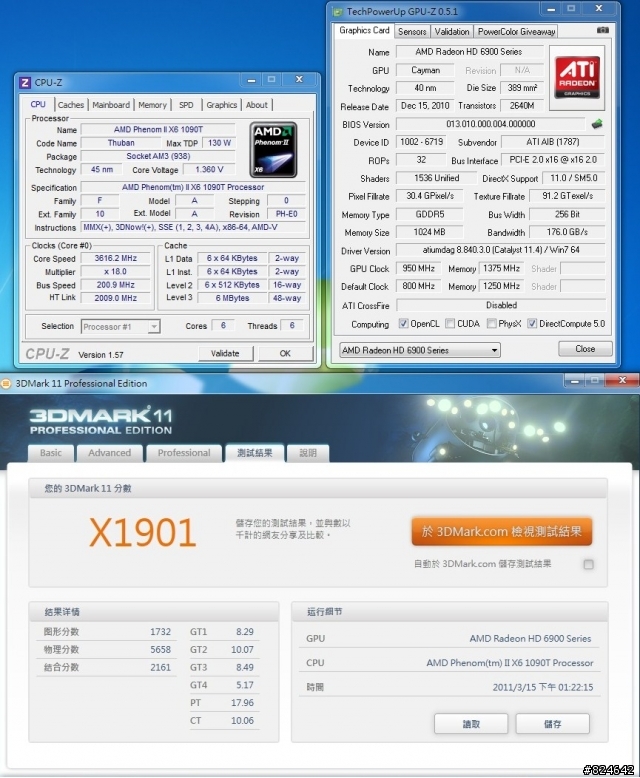The width and height of the screenshot is (640, 778).
Task: Click the 結合分數 2161 result row
Action: tap(107, 667)
